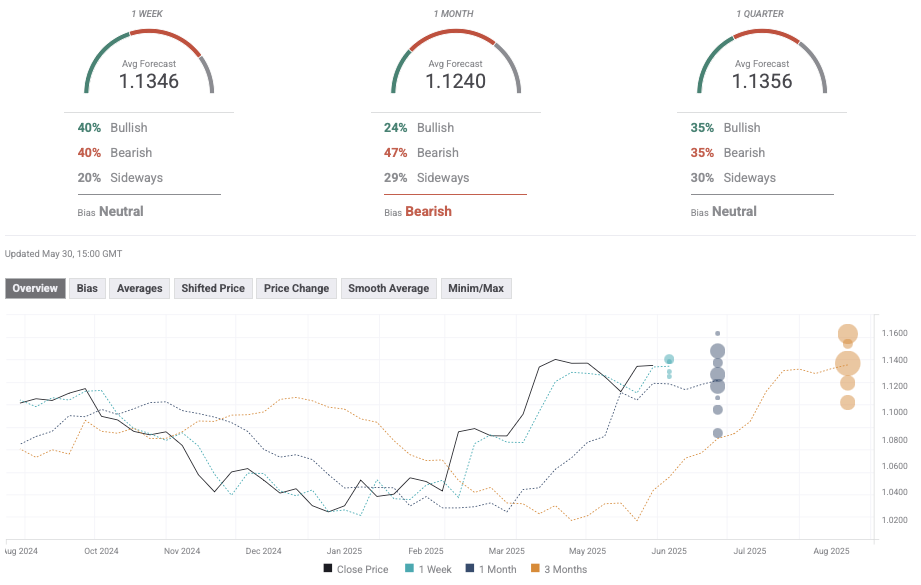The image size is (921, 585).
Task: Click the red Bearish bias label
Action: [x=428, y=211]
